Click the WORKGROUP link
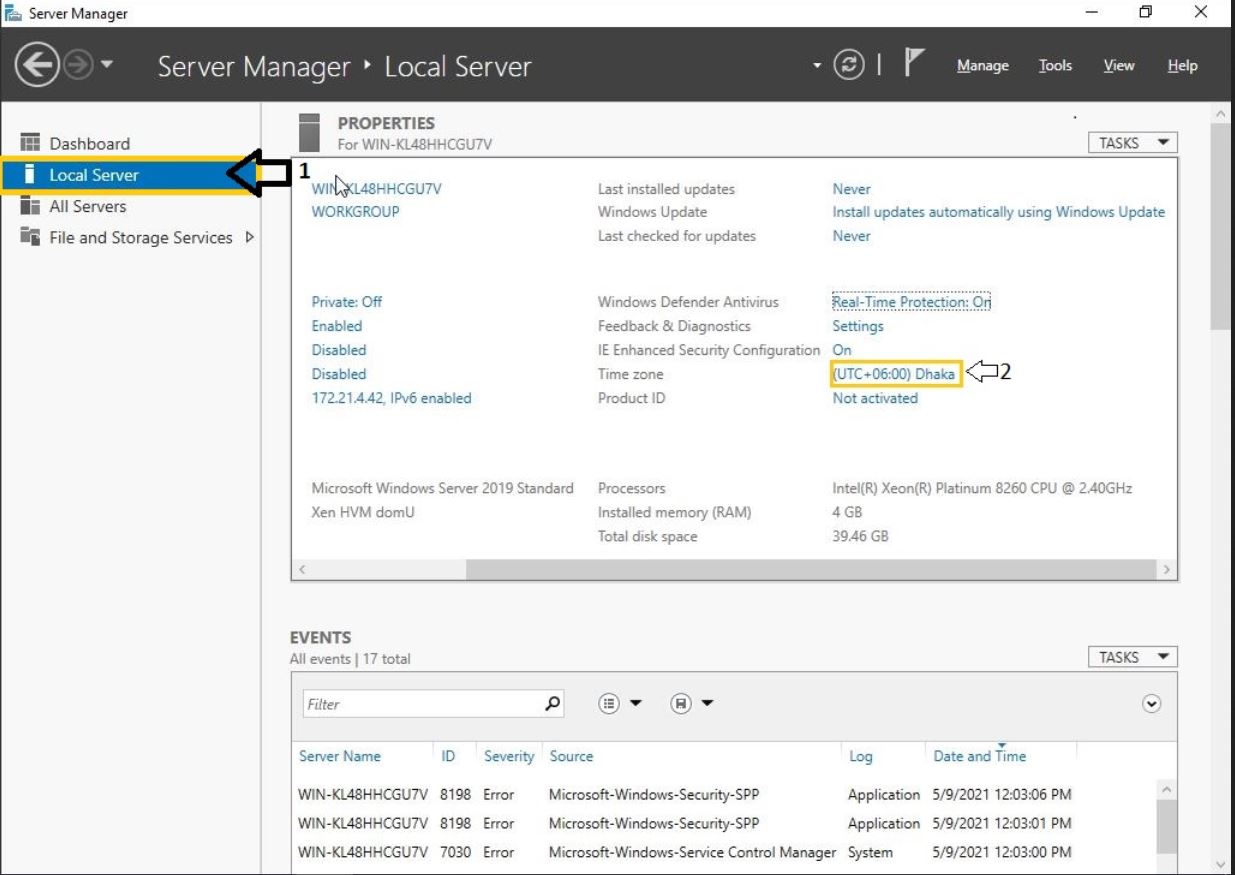Viewport: 1235px width, 875px height. (x=355, y=212)
